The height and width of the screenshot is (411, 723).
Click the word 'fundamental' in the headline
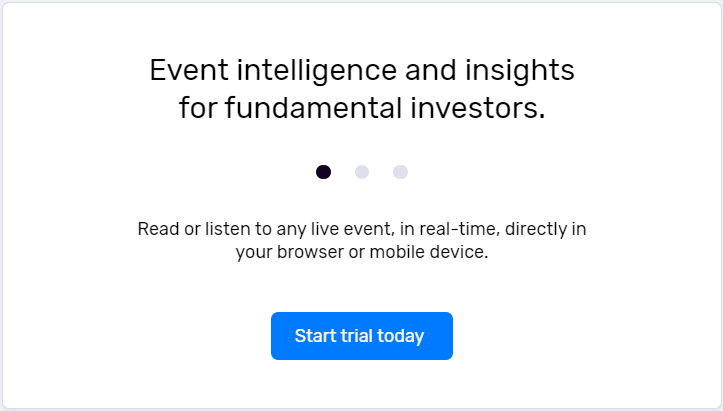[313, 108]
